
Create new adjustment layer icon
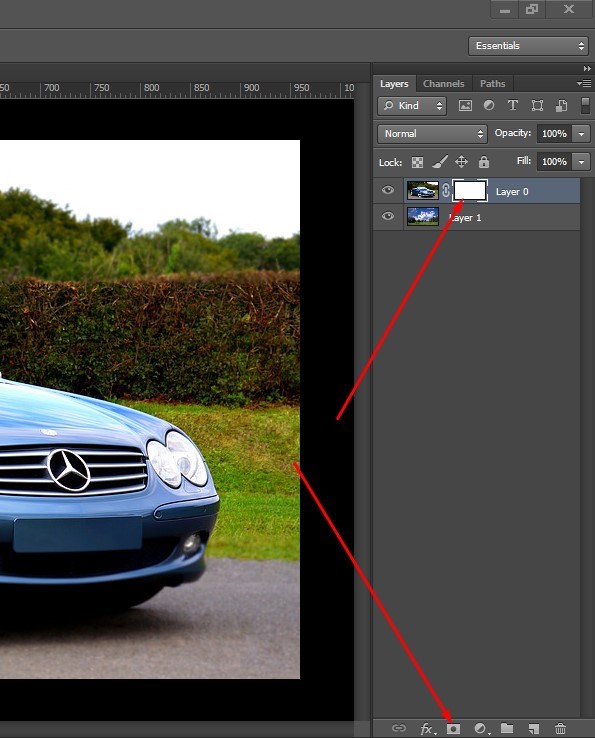(x=481, y=729)
